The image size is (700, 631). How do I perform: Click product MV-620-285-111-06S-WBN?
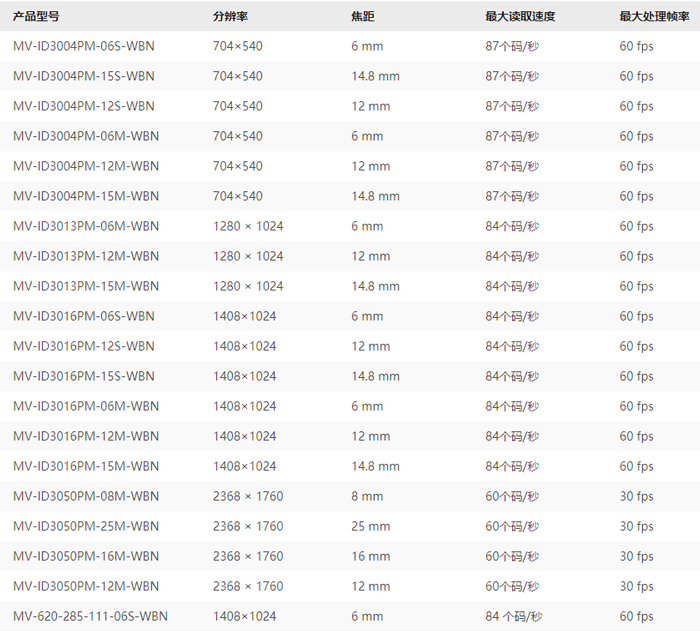pos(91,616)
